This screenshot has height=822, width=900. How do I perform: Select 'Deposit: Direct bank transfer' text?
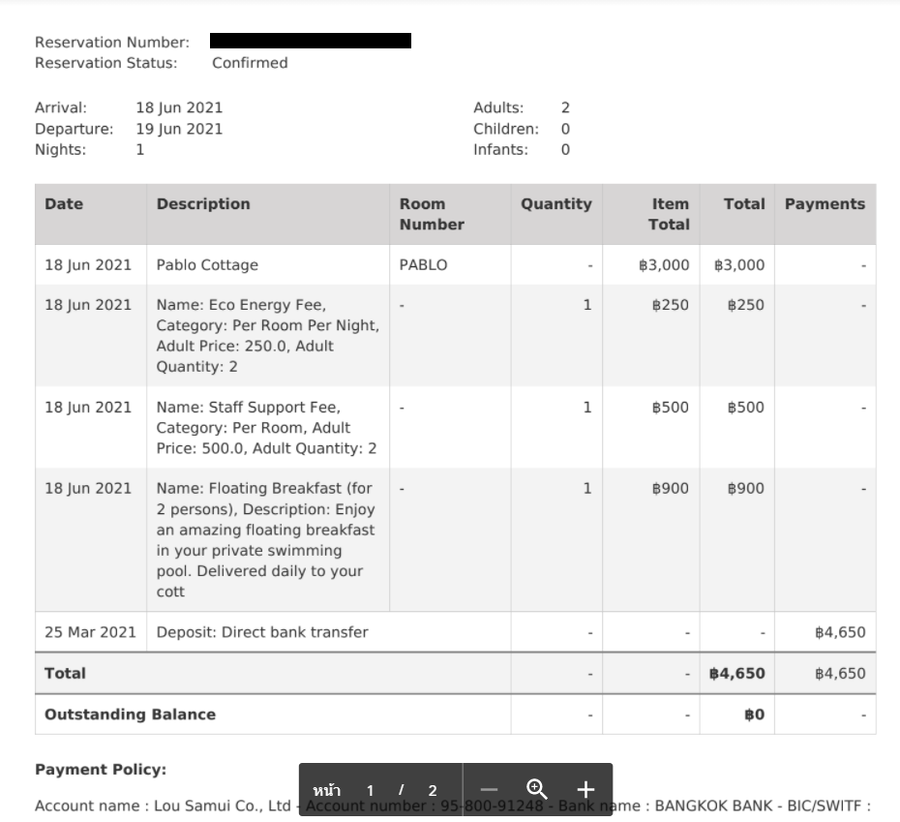click(x=262, y=633)
